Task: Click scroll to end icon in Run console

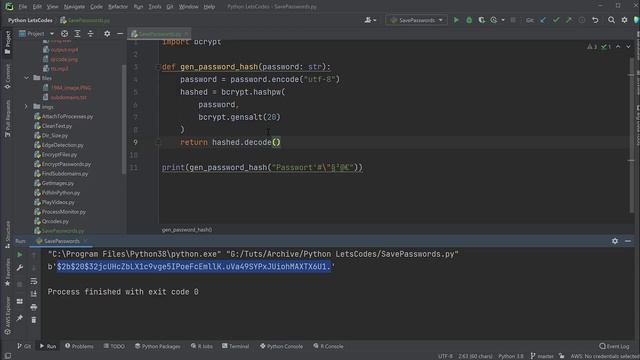Action: click(34, 294)
